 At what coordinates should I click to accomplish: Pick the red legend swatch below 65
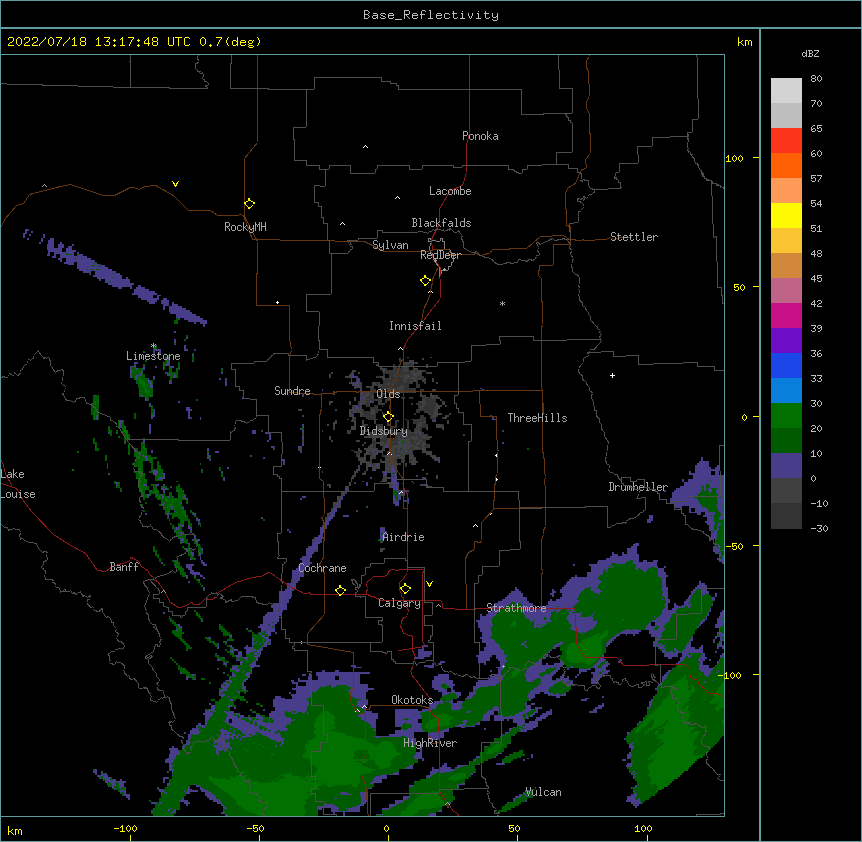(786, 141)
